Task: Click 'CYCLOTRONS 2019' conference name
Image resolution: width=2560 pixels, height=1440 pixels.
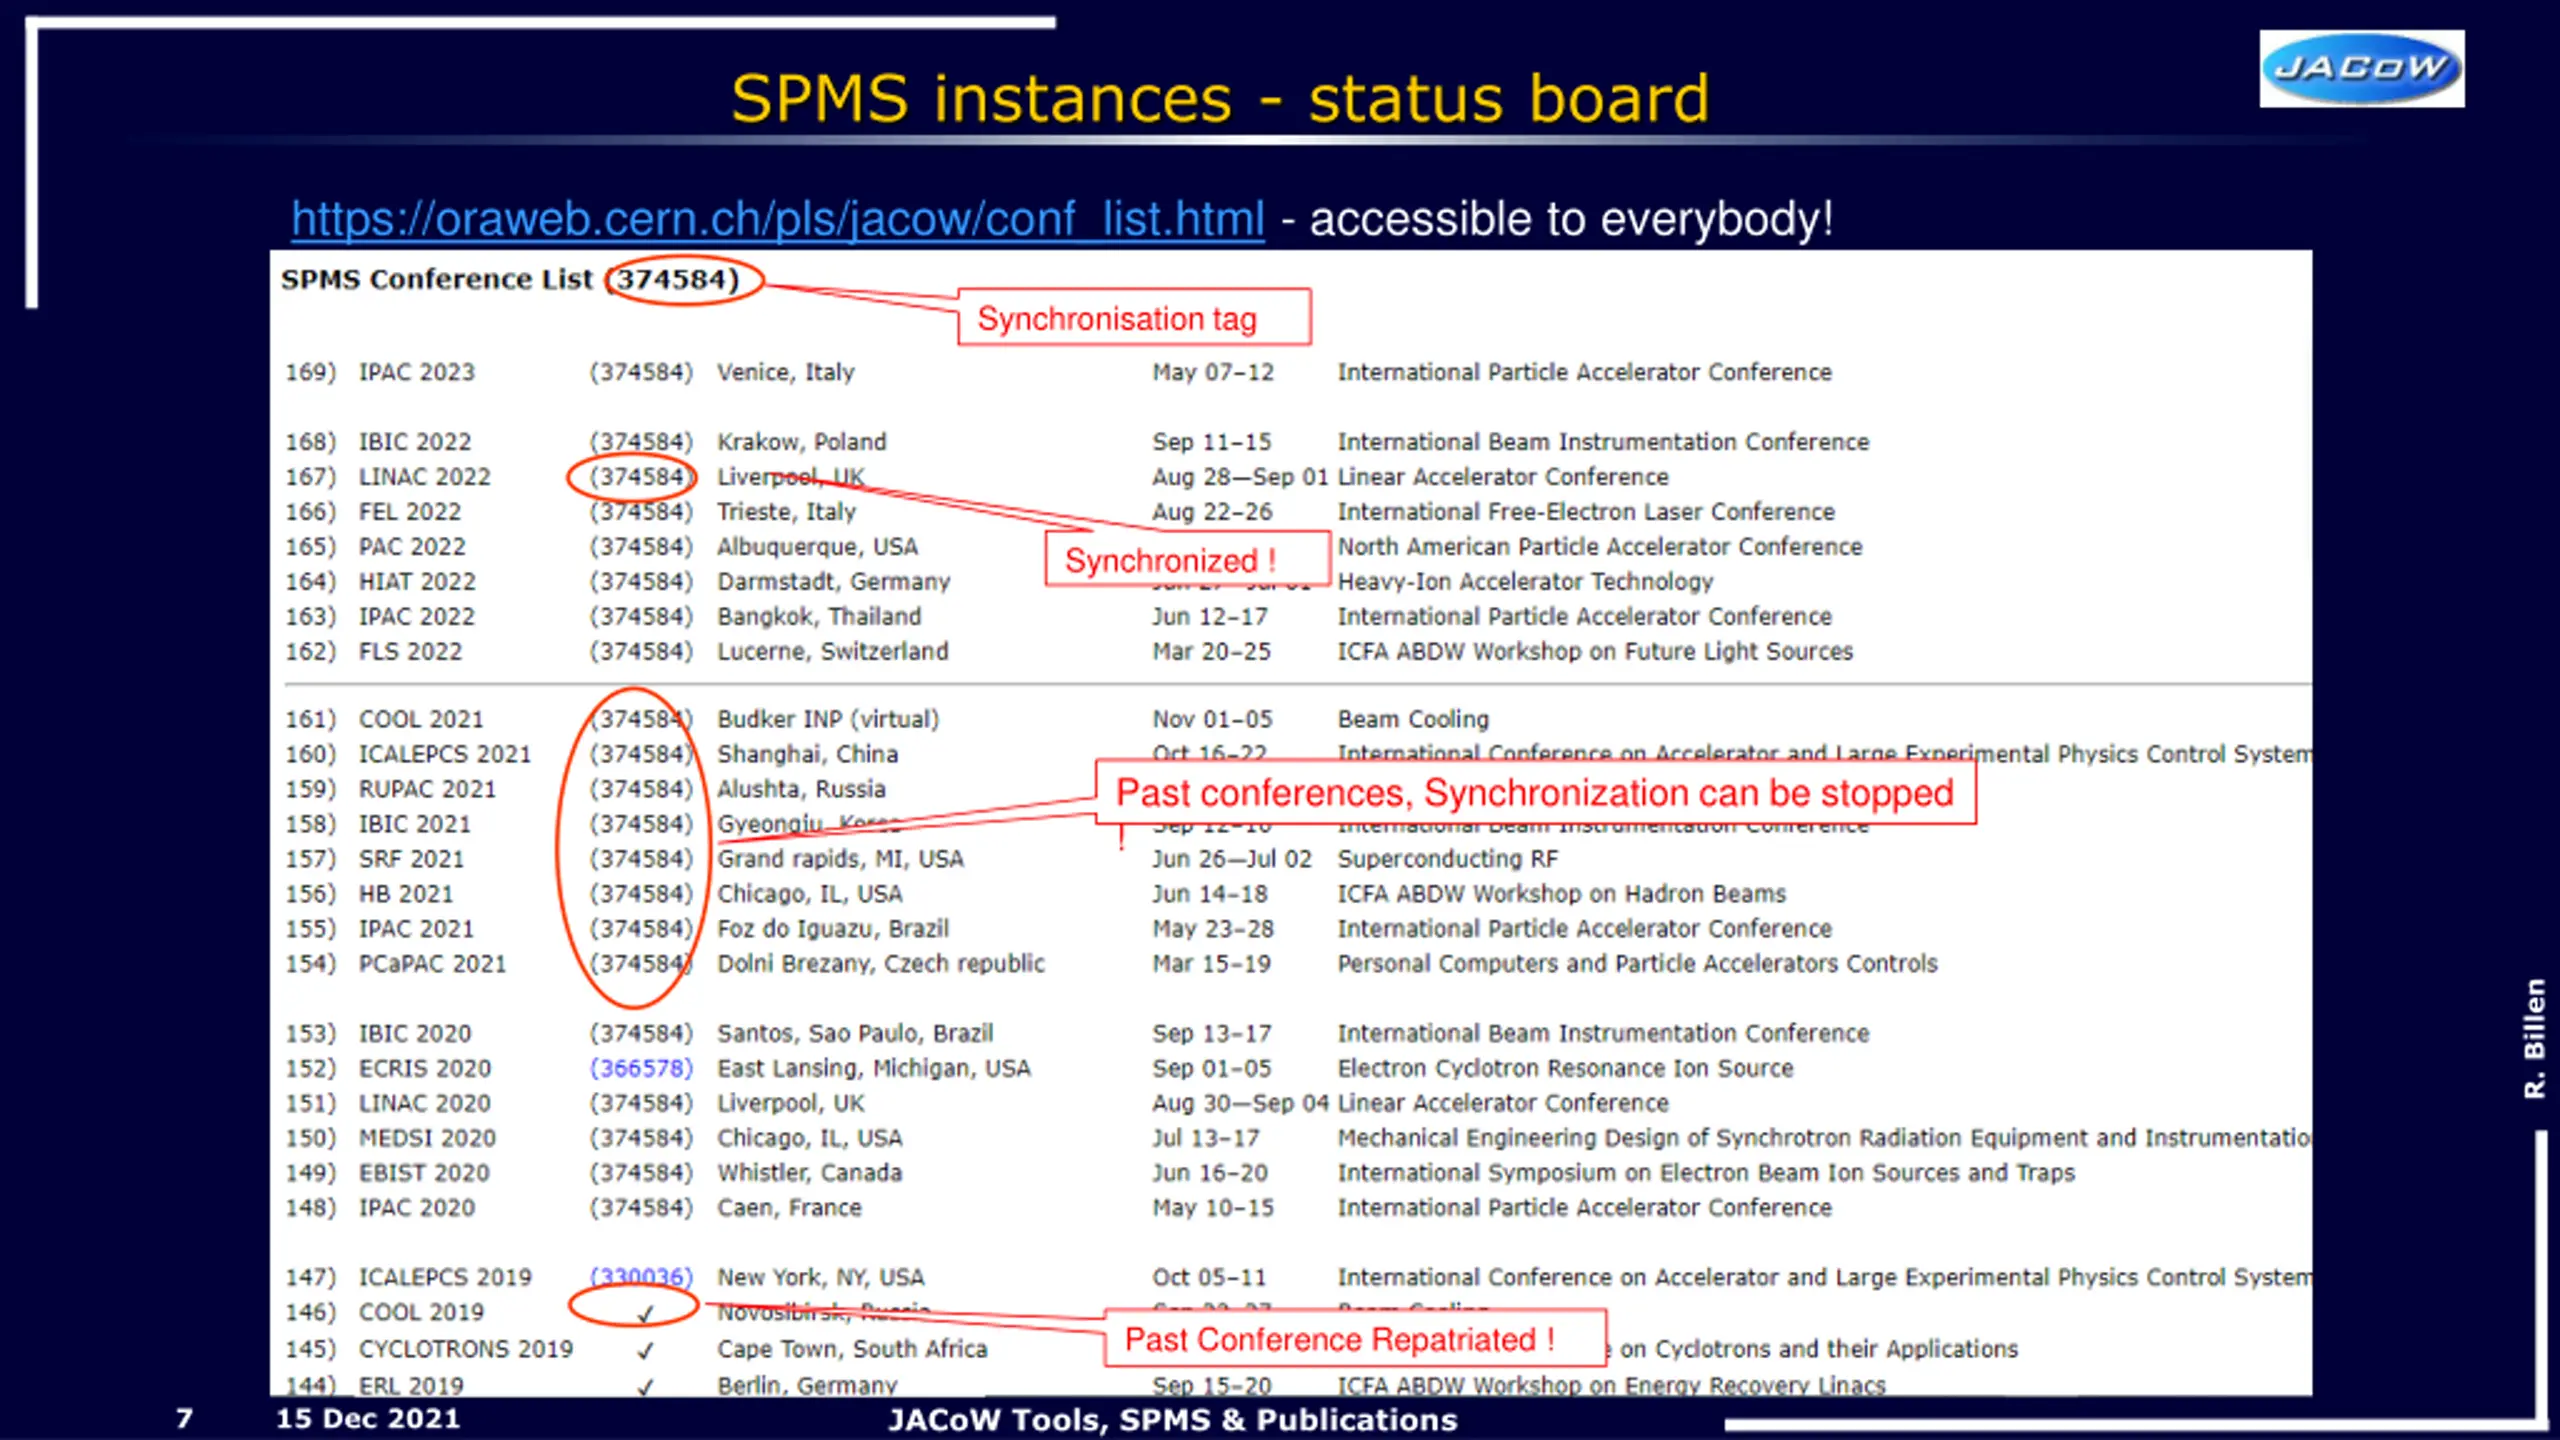Action: tap(466, 1349)
